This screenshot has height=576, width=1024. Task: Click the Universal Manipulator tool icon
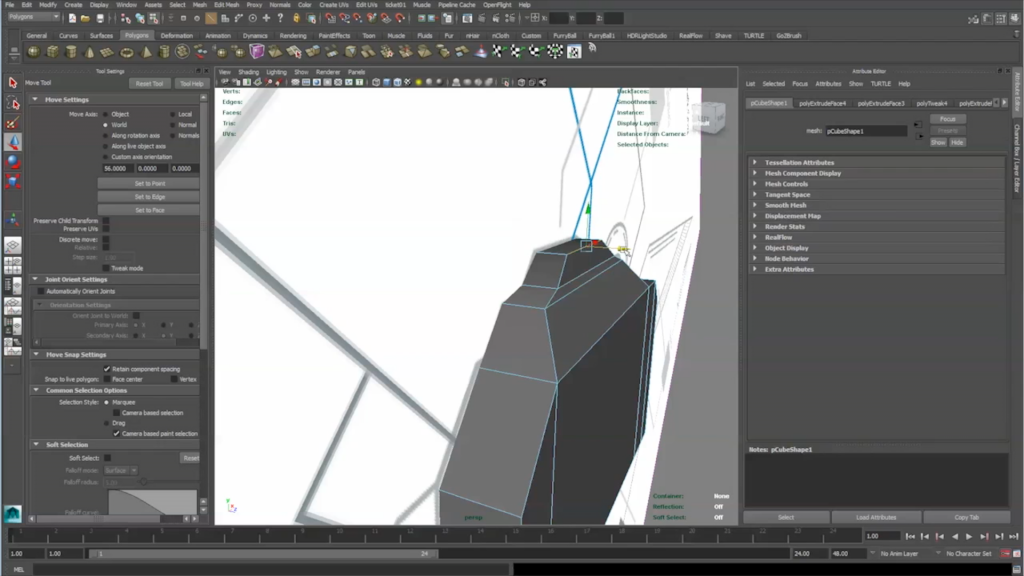tap(12, 220)
